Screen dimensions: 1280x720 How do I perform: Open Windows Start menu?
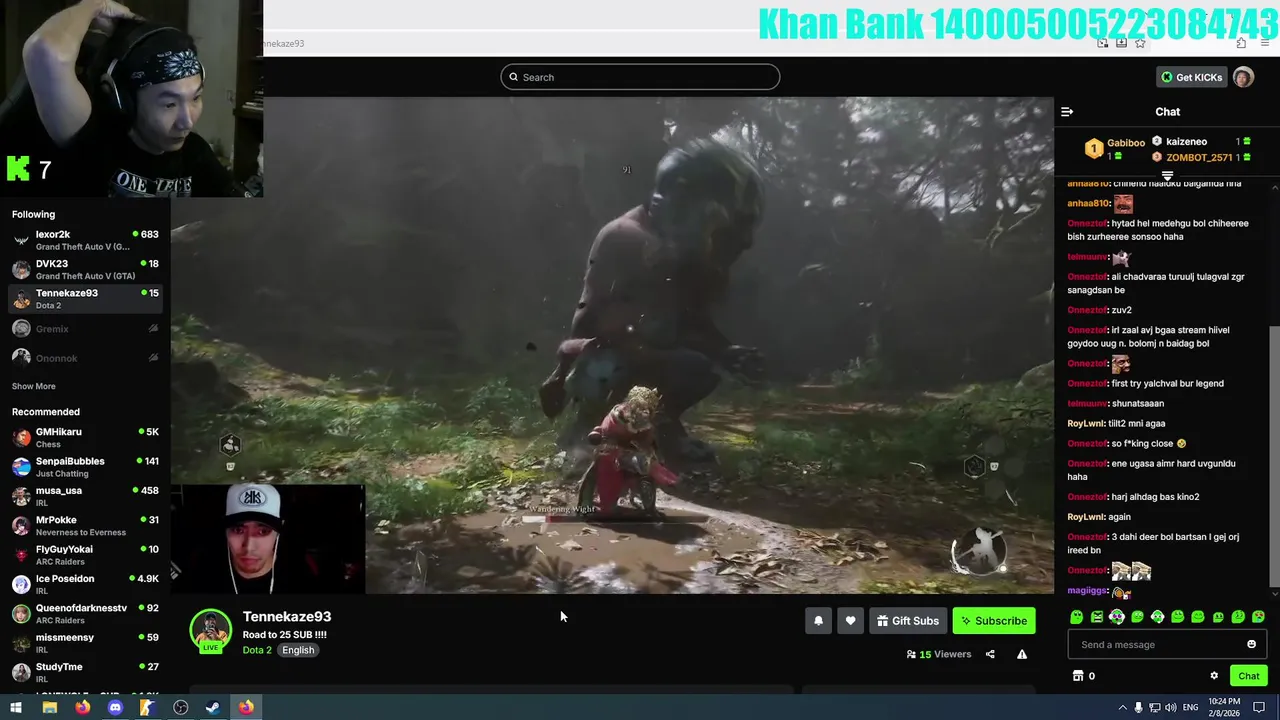tap(16, 707)
